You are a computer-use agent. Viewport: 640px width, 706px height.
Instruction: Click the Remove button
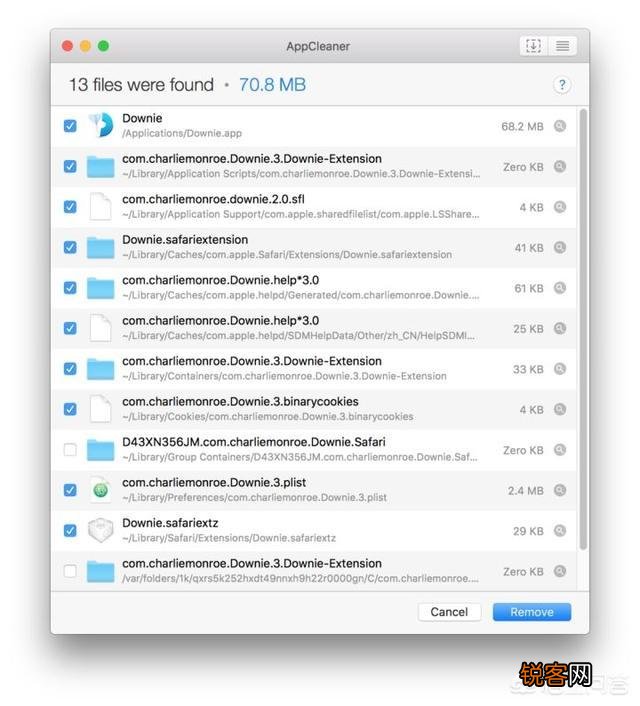[532, 612]
